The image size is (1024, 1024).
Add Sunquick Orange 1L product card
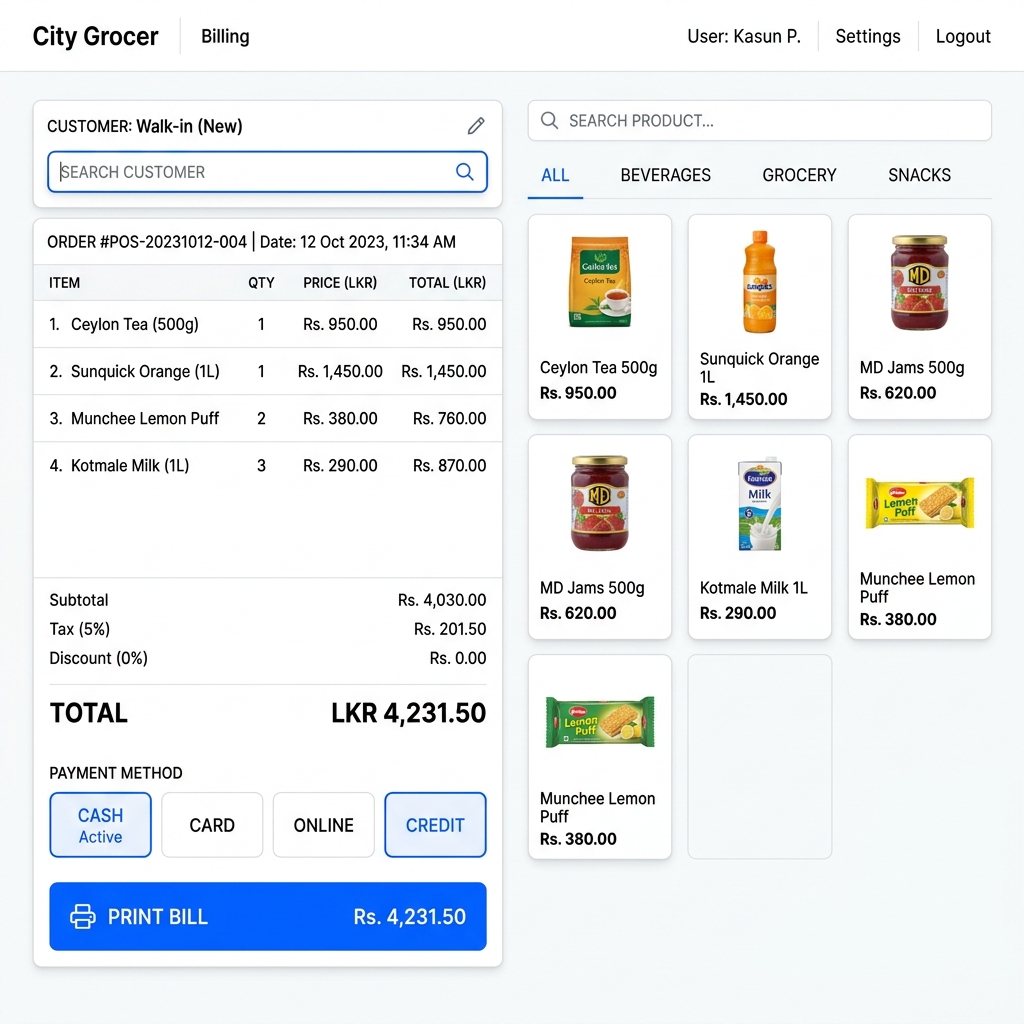pos(760,317)
